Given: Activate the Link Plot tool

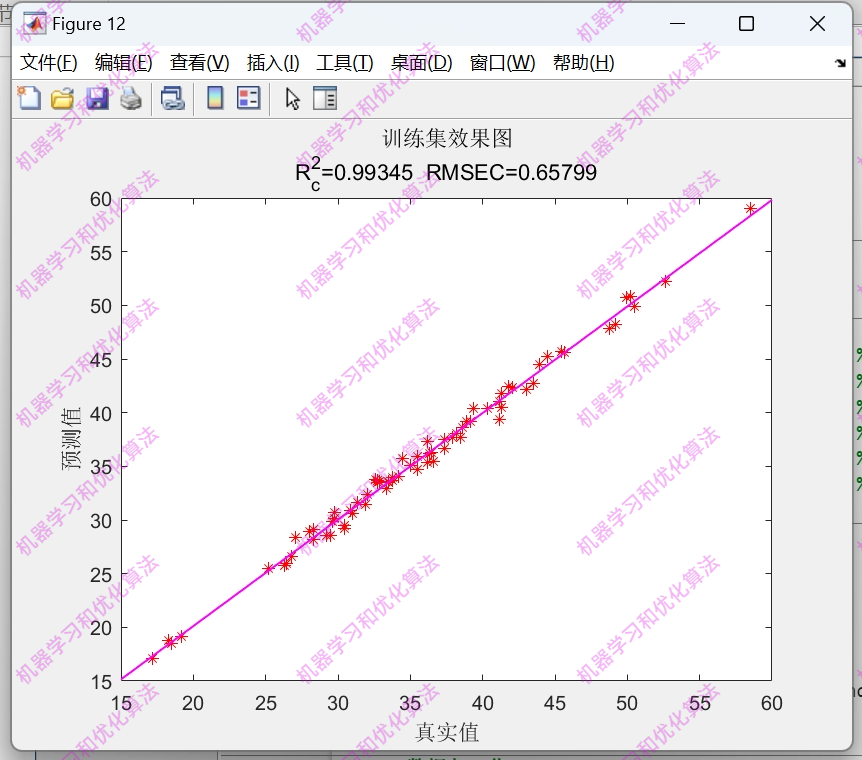Looking at the screenshot, I should [171, 97].
